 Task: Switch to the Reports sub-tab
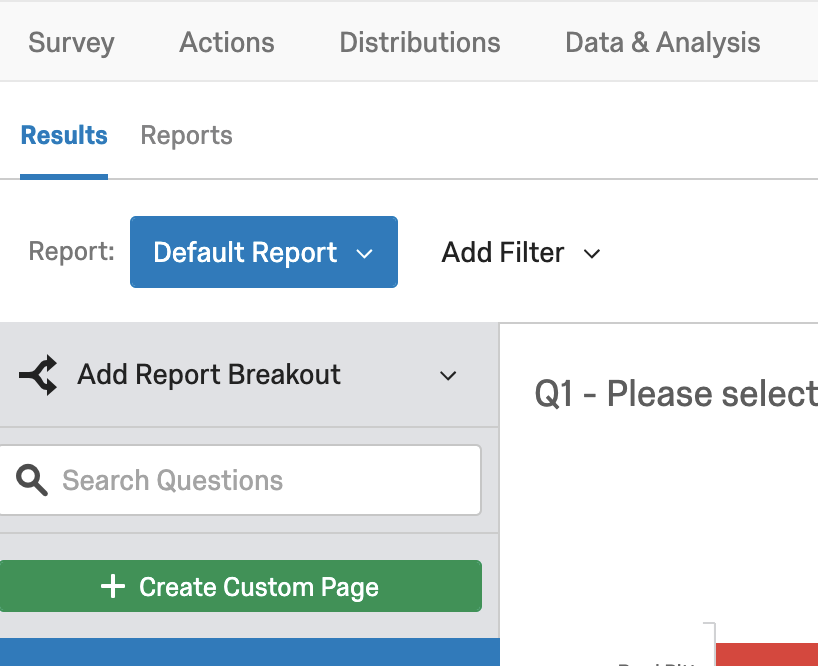click(x=186, y=136)
